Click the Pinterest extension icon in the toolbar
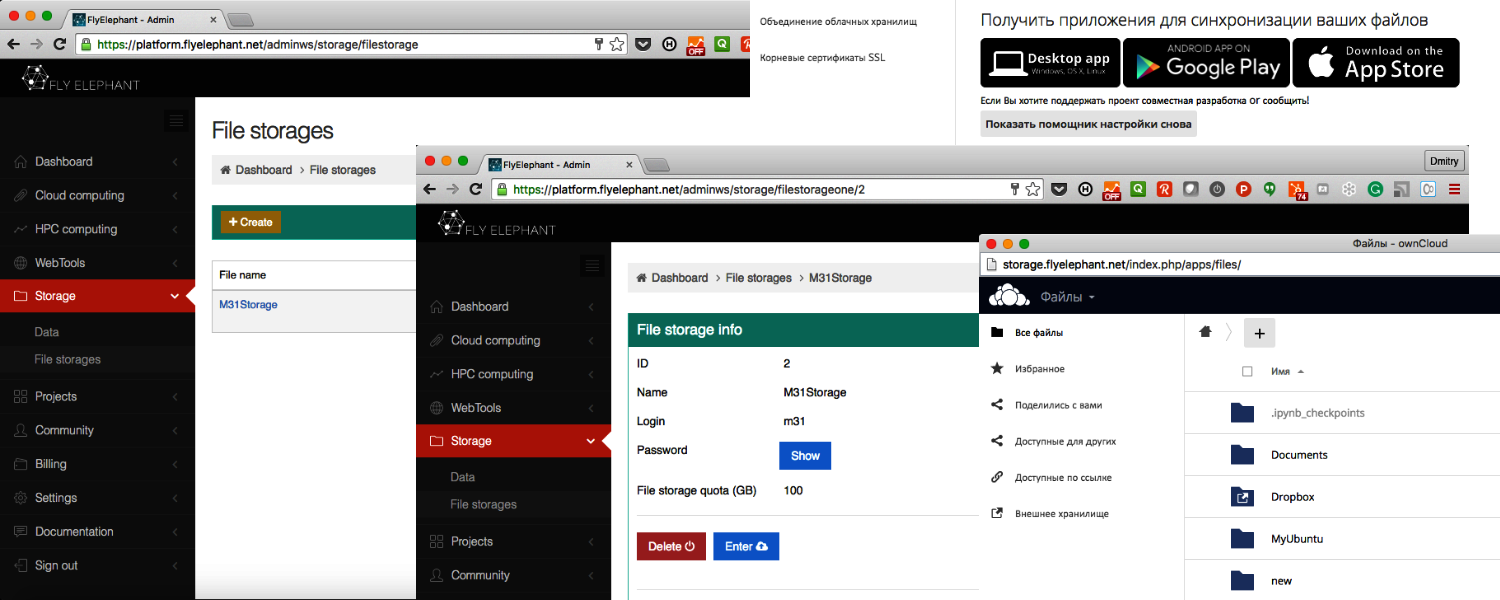The image size is (1500, 600). [1244, 189]
